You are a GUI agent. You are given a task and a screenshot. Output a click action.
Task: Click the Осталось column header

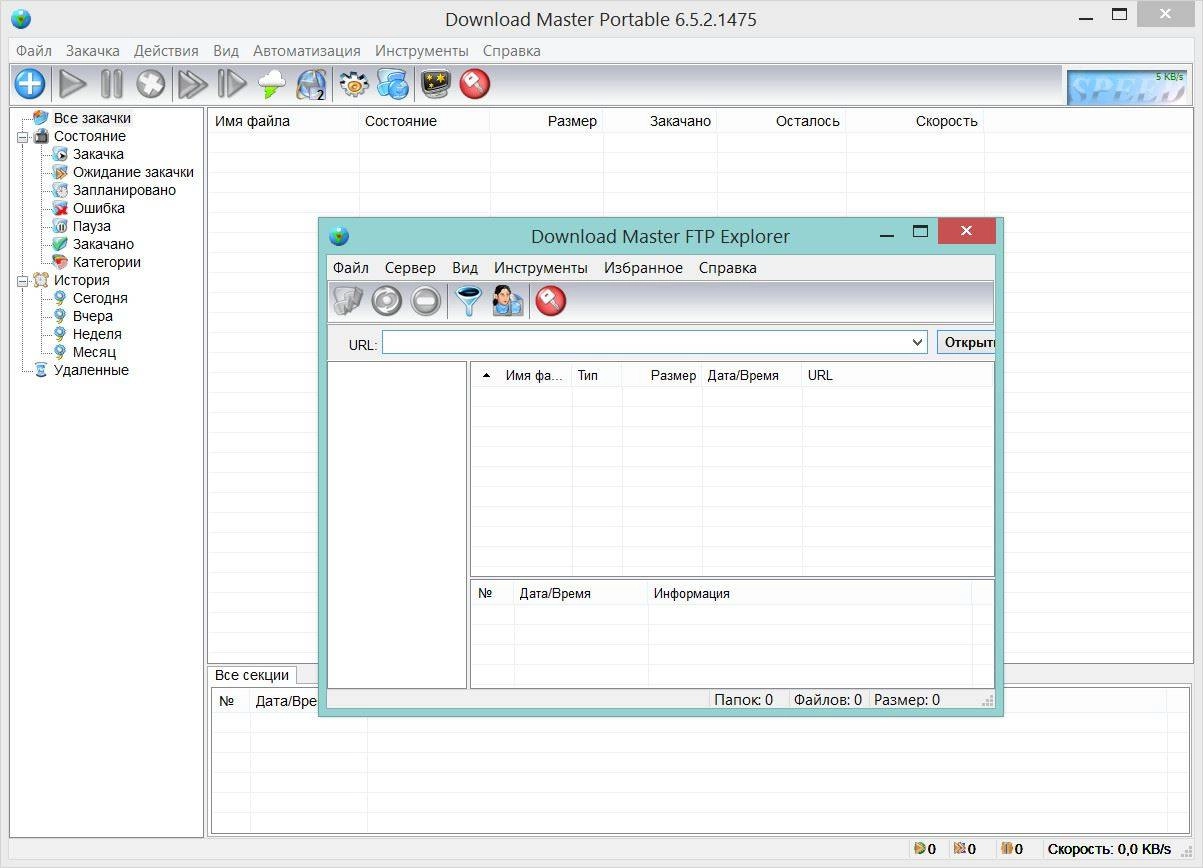tap(781, 121)
